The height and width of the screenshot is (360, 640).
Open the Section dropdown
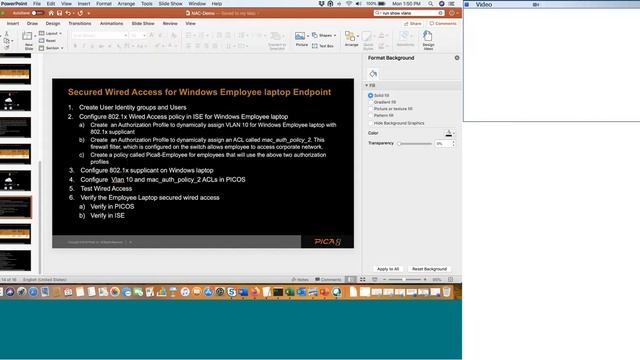point(51,48)
